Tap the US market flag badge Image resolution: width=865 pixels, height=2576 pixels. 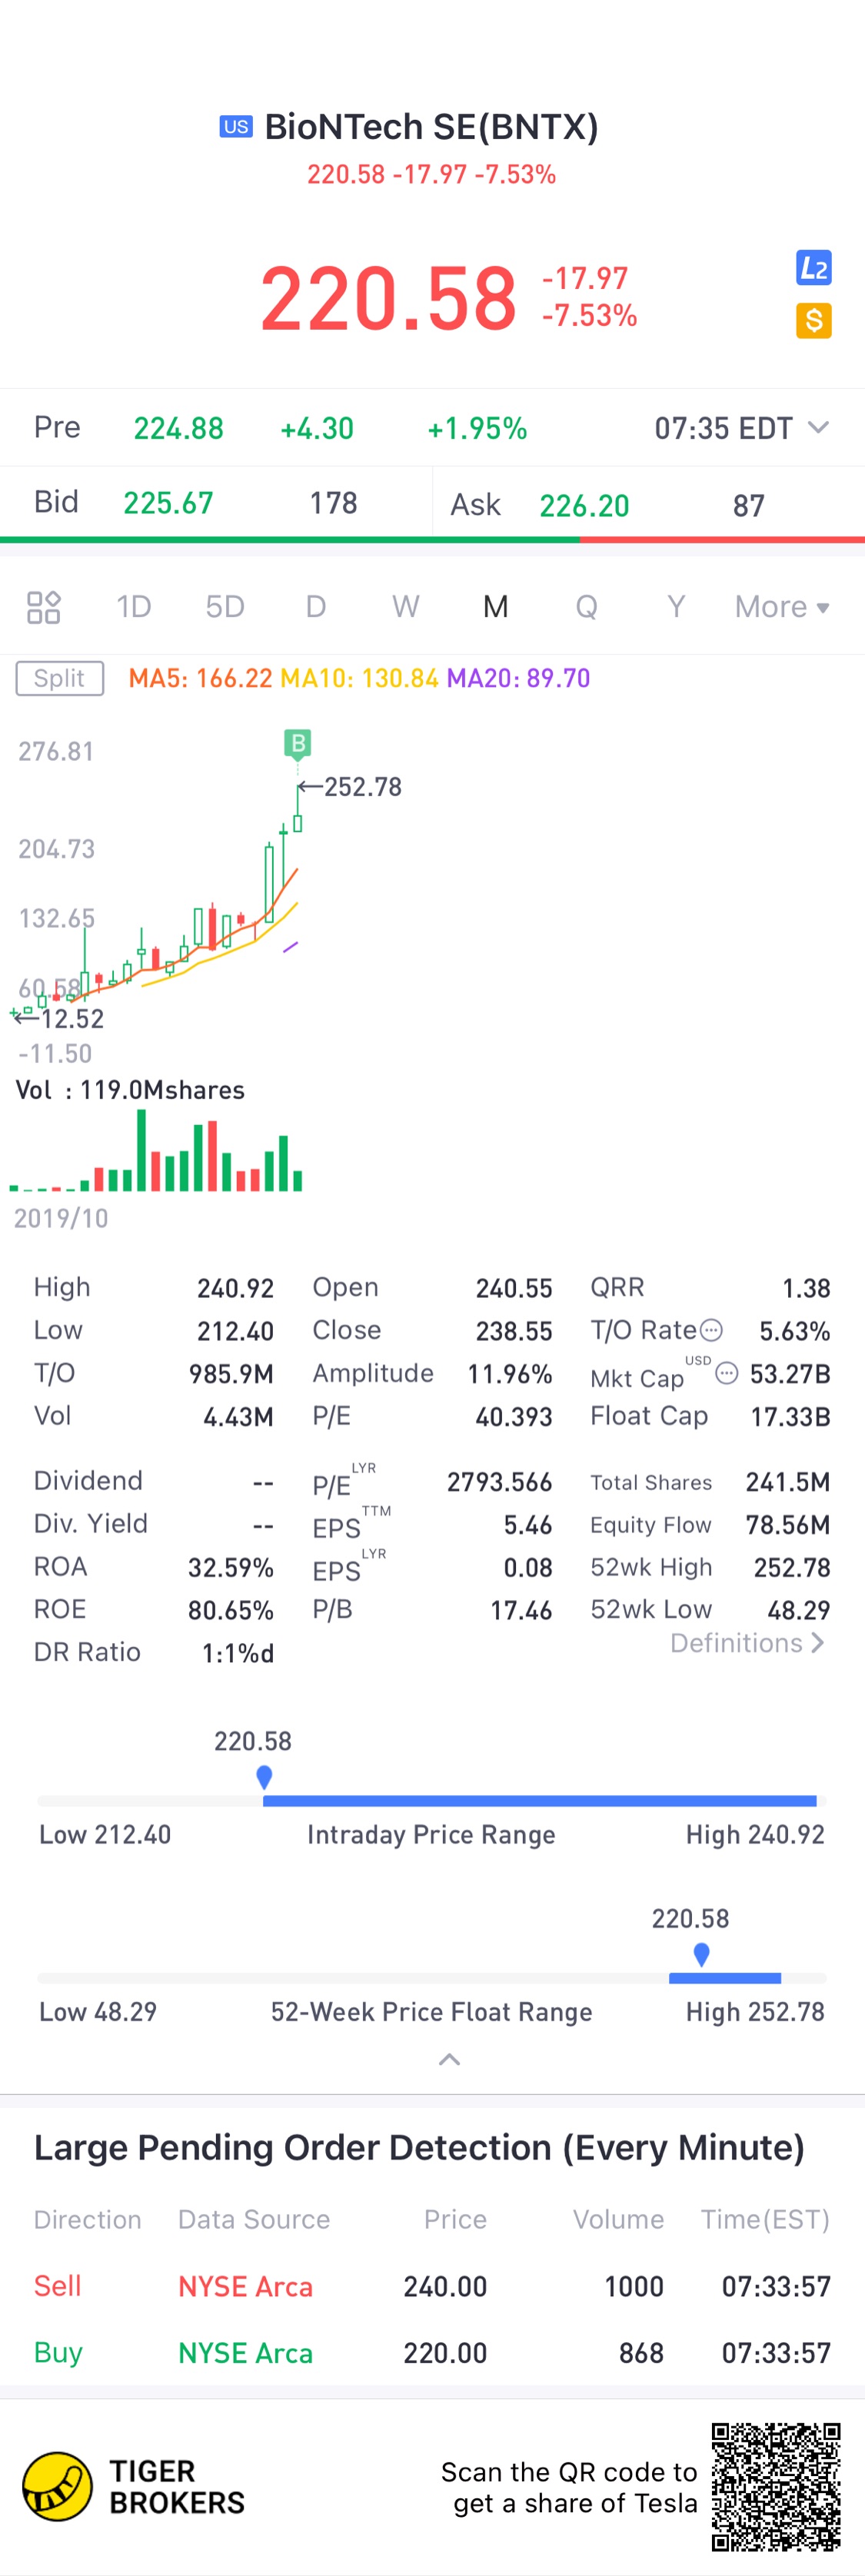point(236,127)
